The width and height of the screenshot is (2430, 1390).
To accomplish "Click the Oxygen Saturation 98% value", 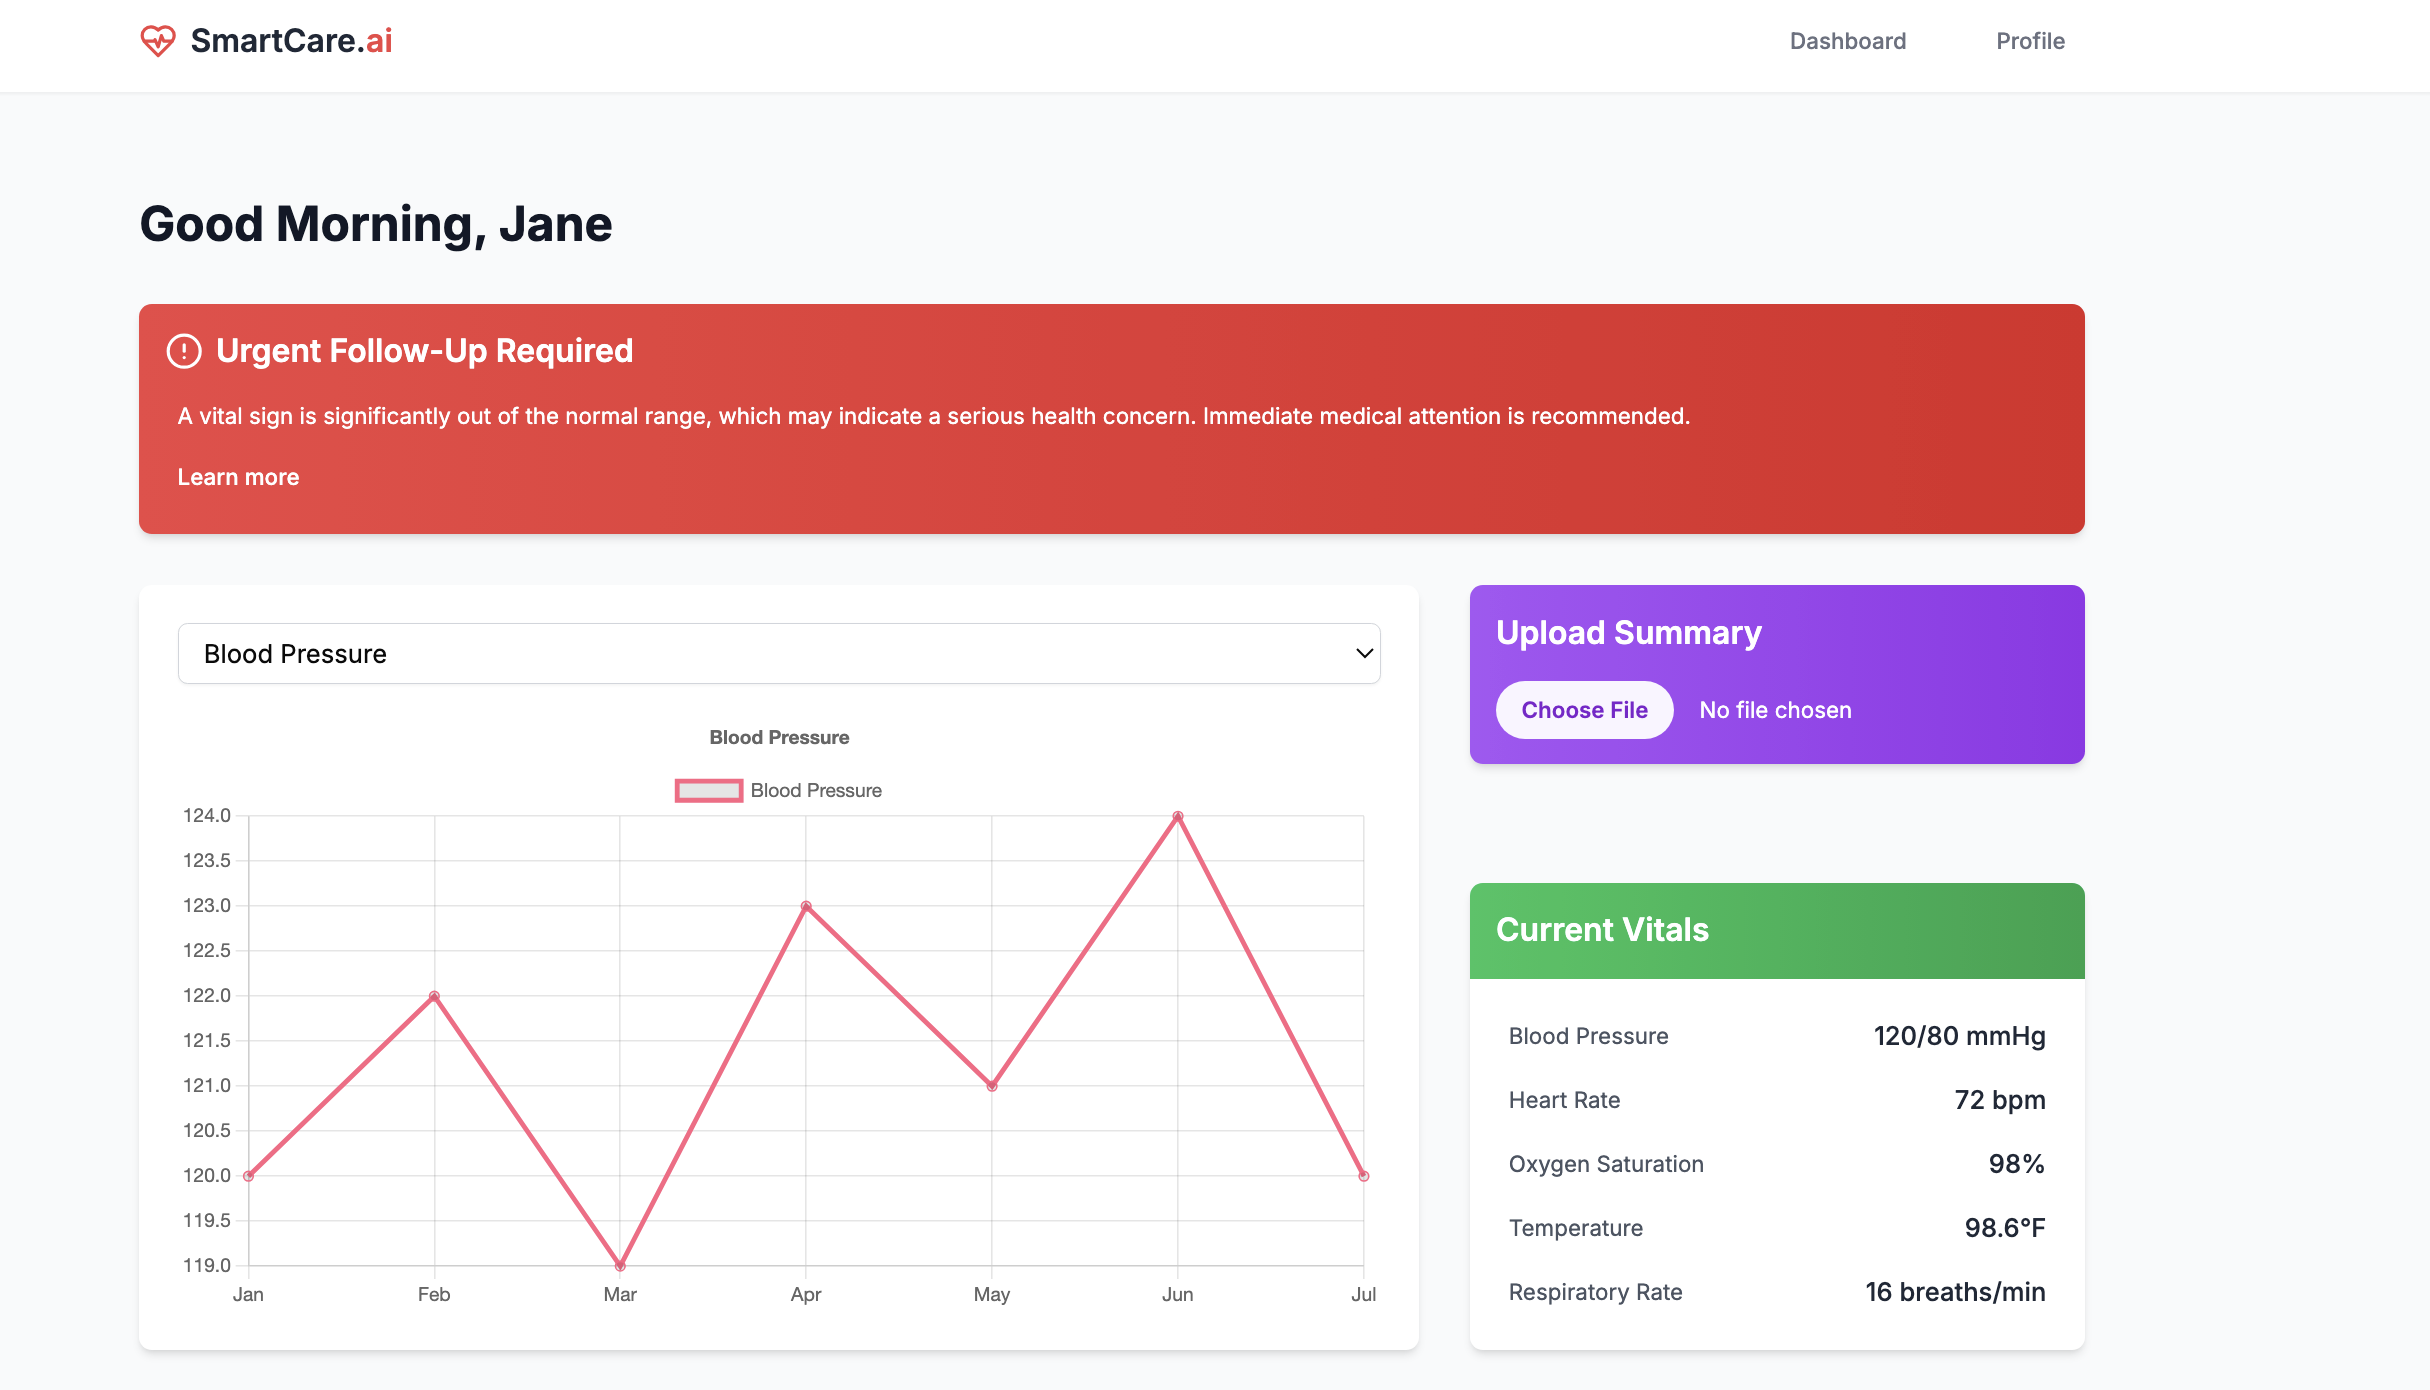I will (2016, 1164).
